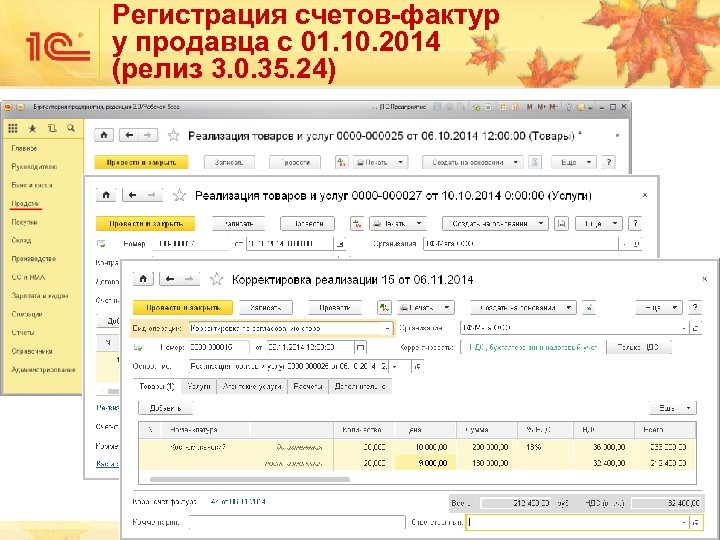Show Дт/Кт postings in Реализация 0000-000027 window
This screenshot has width=720, height=540.
(x=357, y=224)
